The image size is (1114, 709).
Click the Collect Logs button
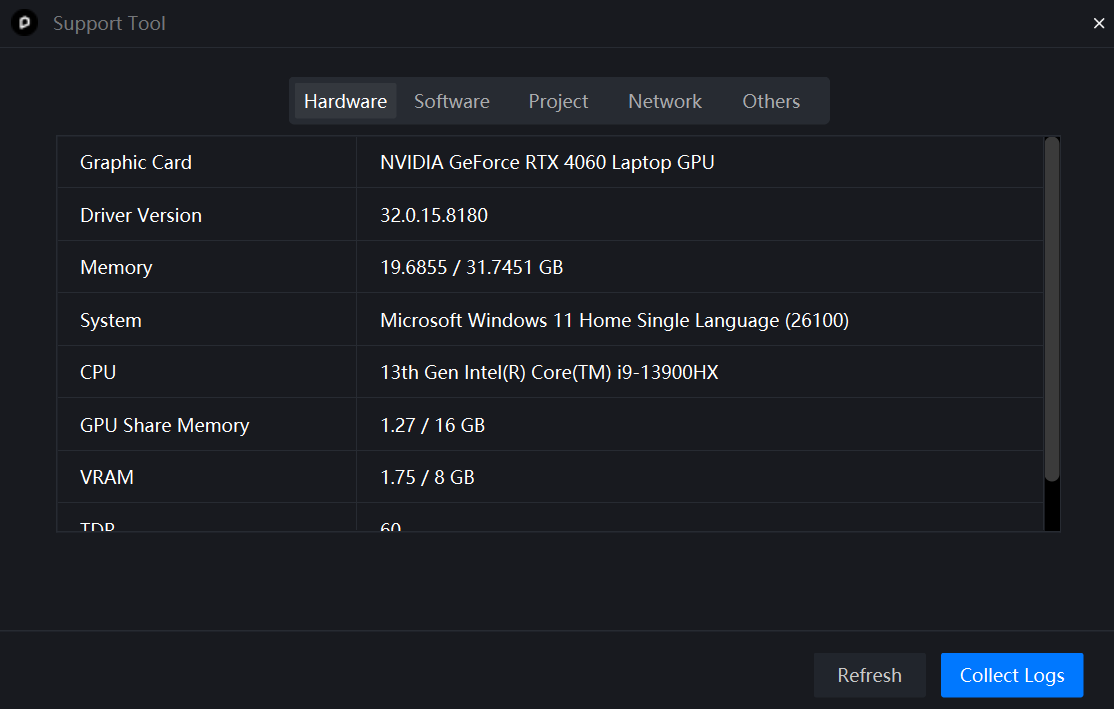tap(1011, 675)
